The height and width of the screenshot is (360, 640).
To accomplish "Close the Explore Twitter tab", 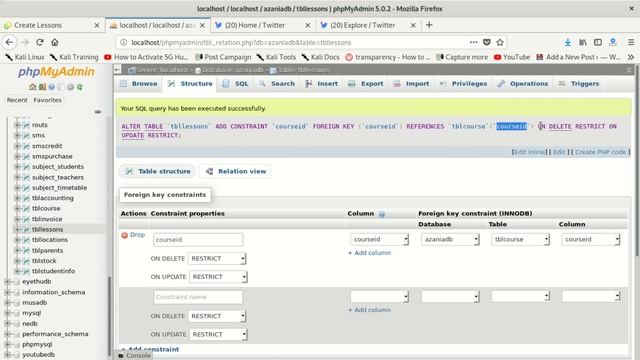I will coord(413,25).
